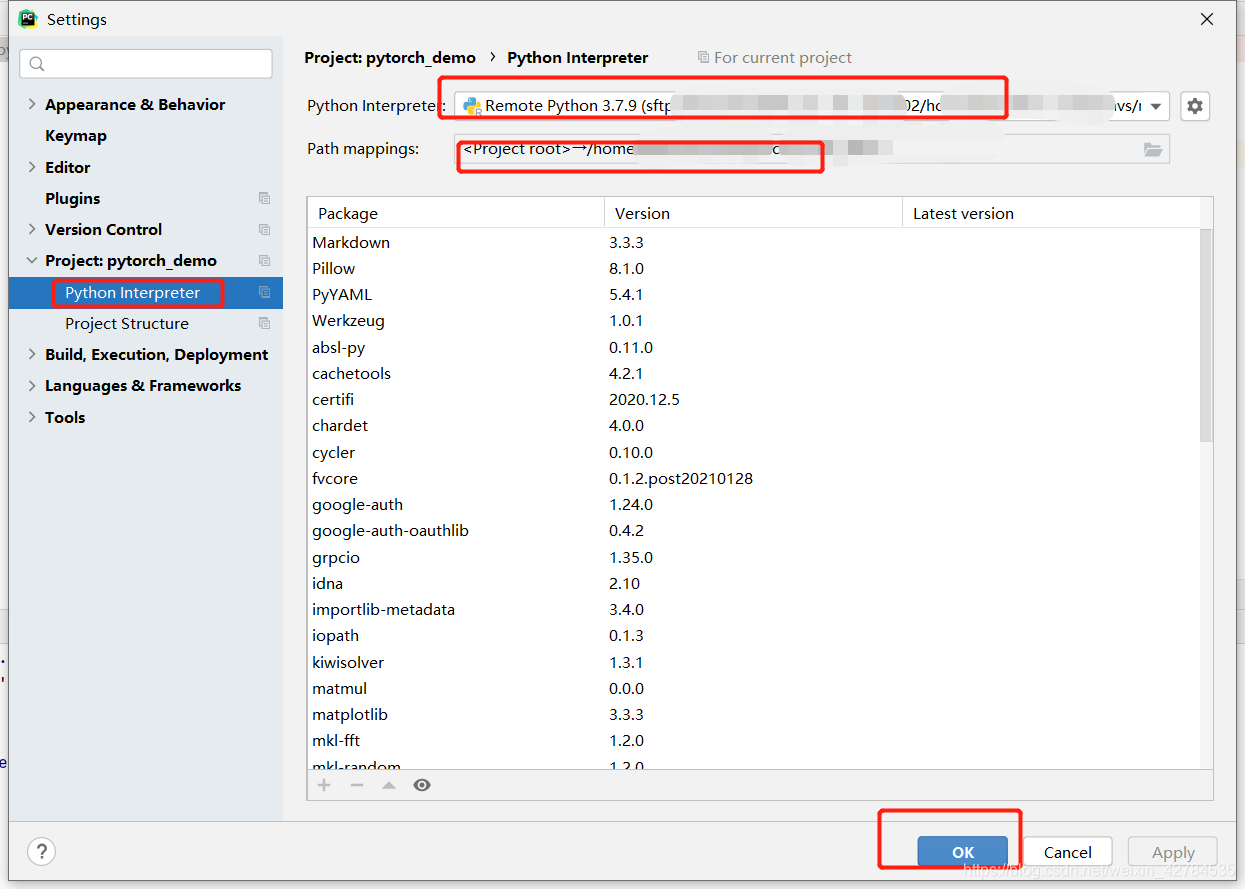Open Keymap settings
The height and width of the screenshot is (889, 1245).
click(x=76, y=135)
